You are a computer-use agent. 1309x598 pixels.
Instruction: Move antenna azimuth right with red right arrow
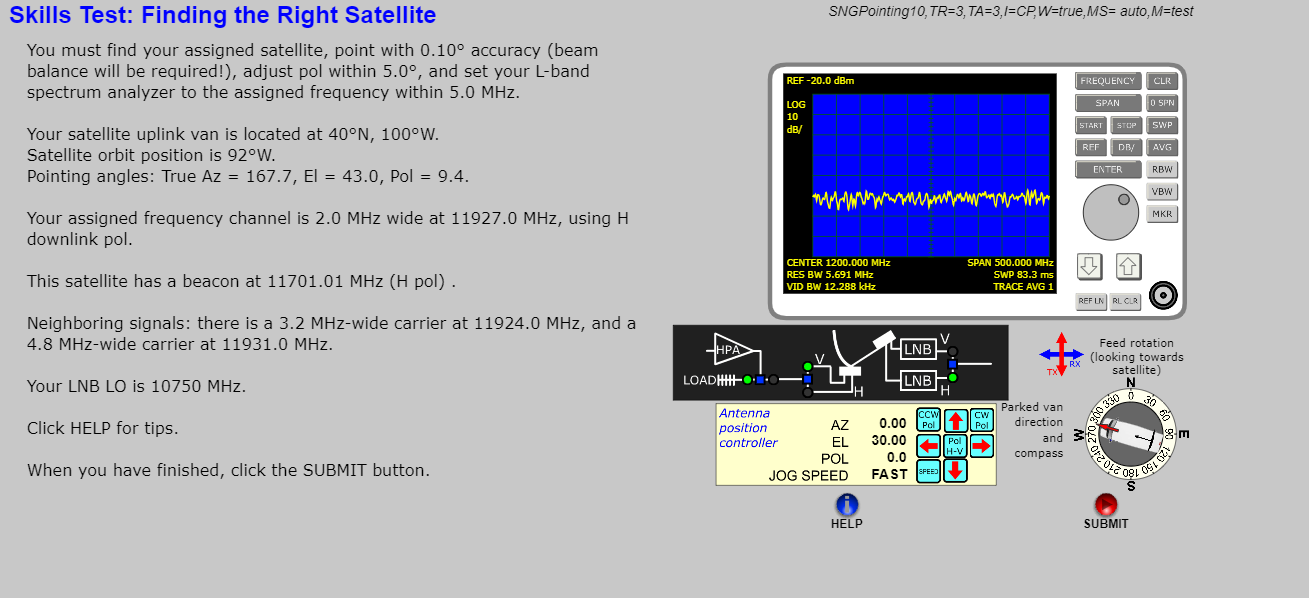click(981, 445)
